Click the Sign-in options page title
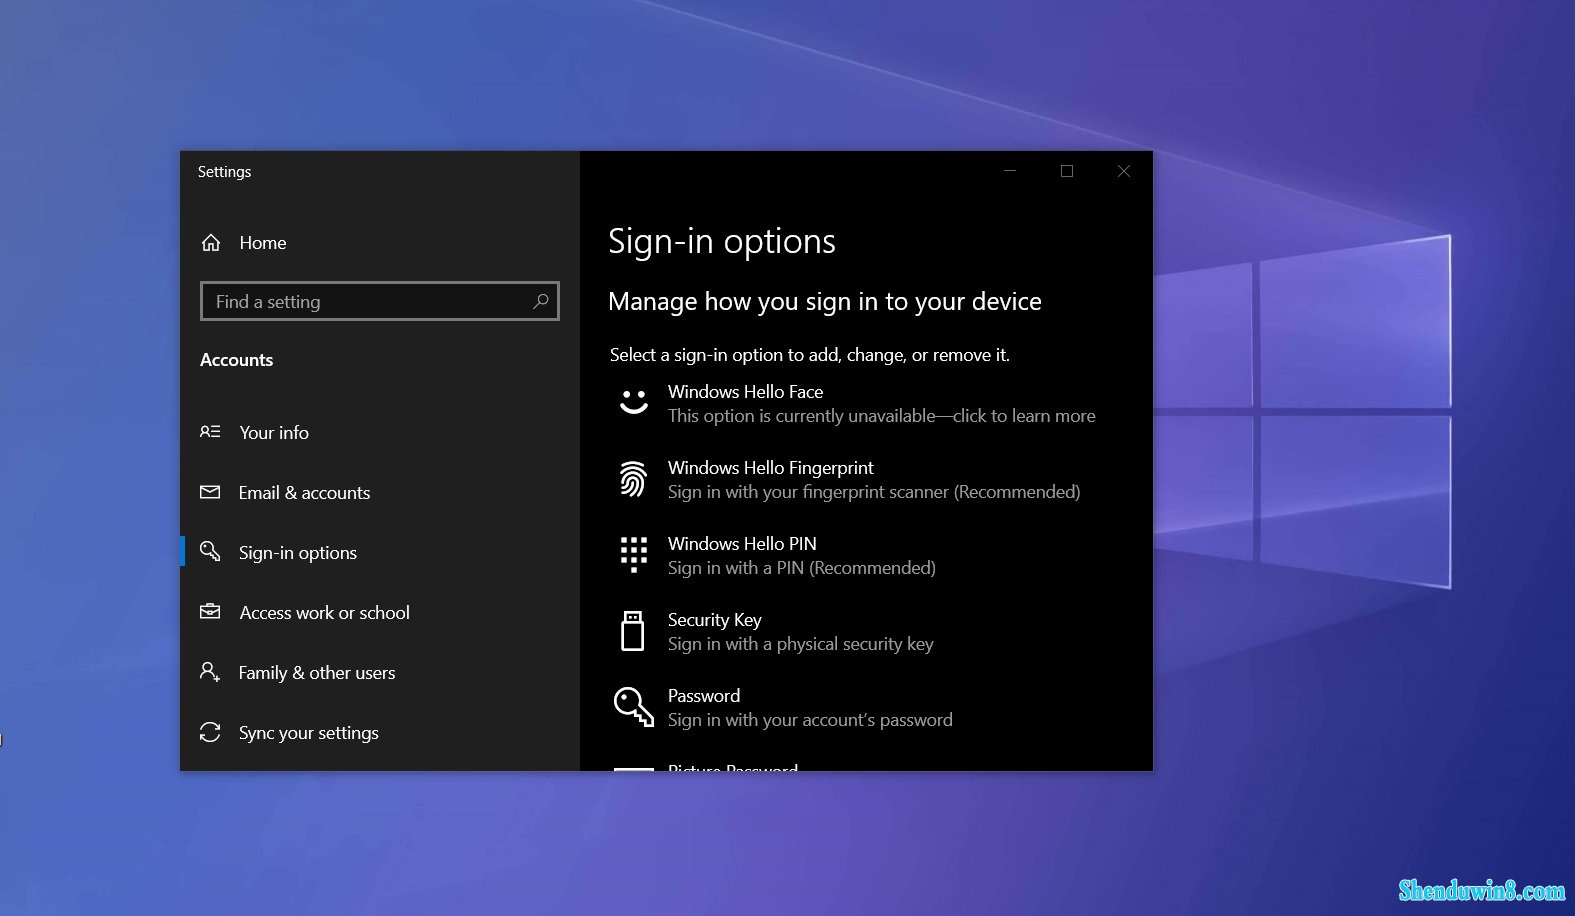Viewport: 1575px width, 916px height. pyautogui.click(x=722, y=242)
